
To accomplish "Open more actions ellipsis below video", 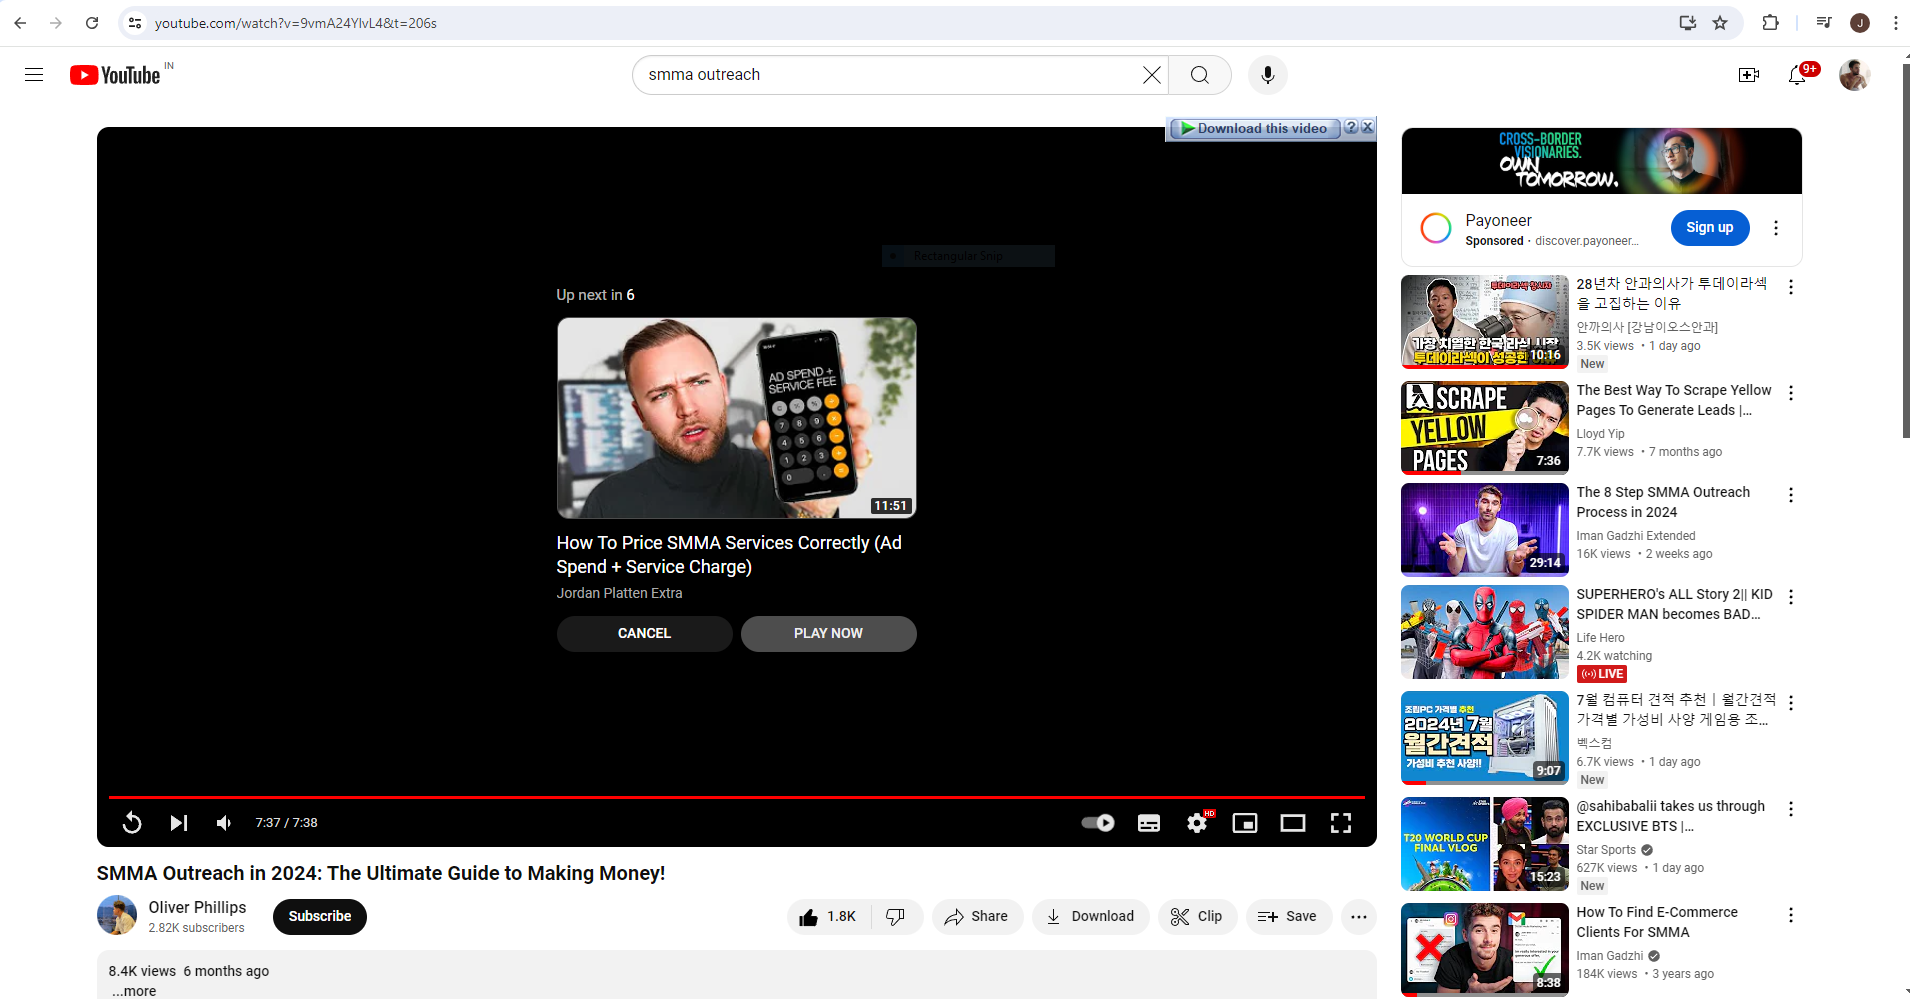I will [1359, 917].
